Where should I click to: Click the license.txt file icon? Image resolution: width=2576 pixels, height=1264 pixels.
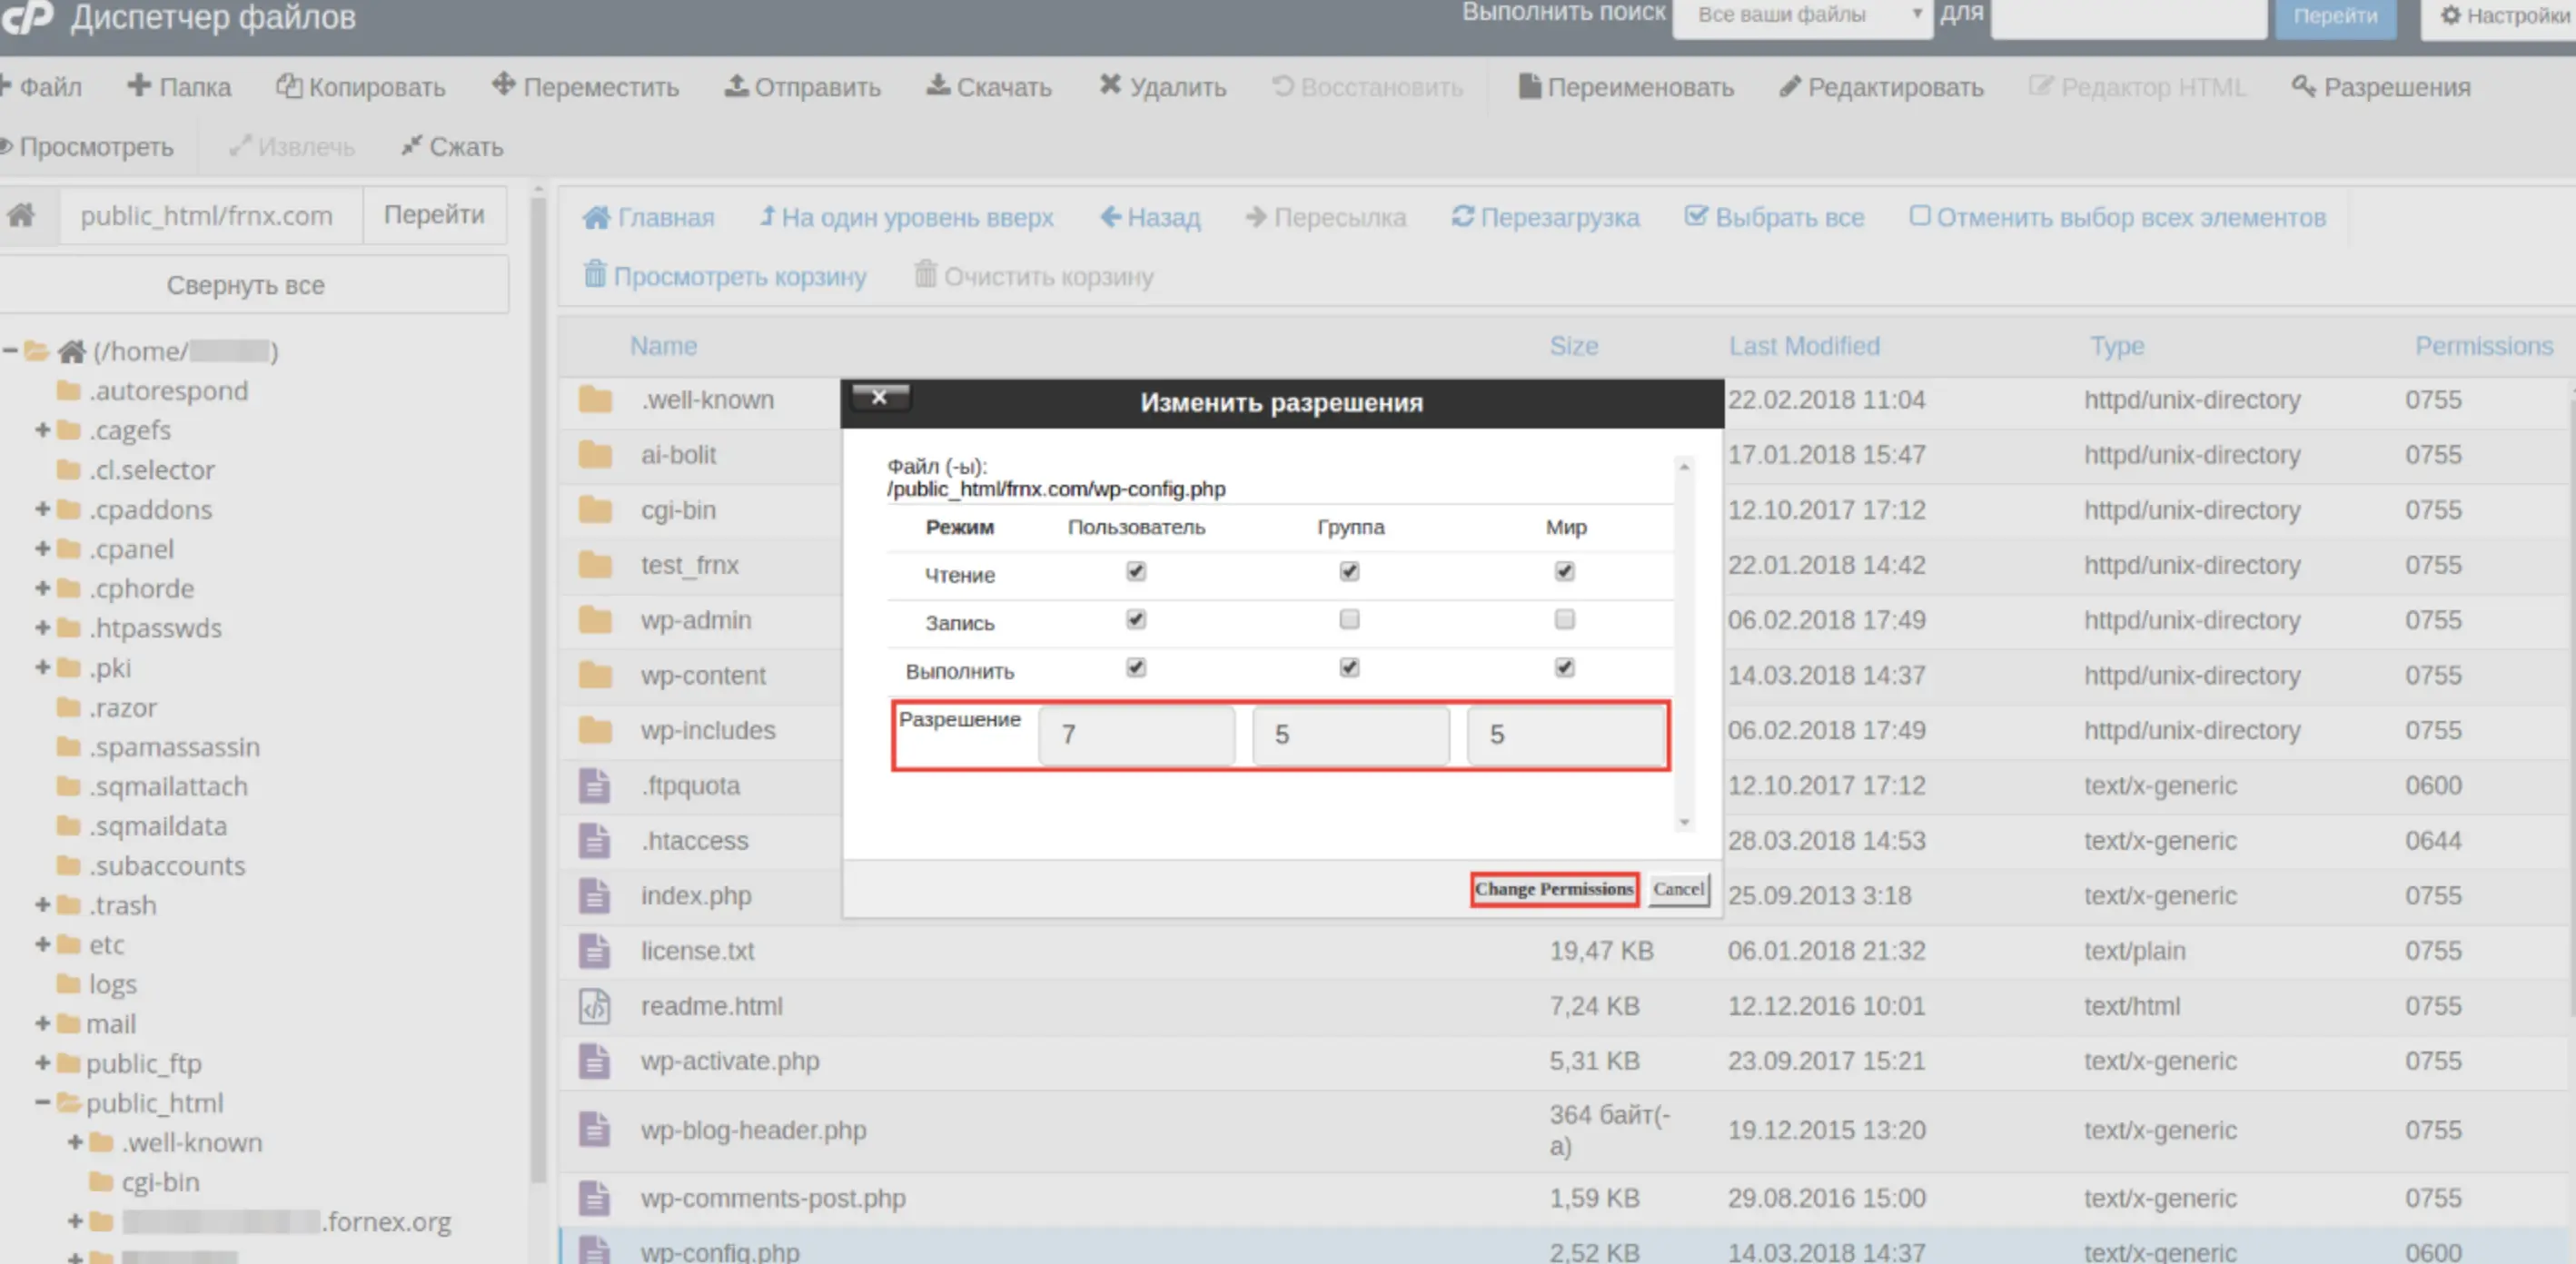coord(594,950)
